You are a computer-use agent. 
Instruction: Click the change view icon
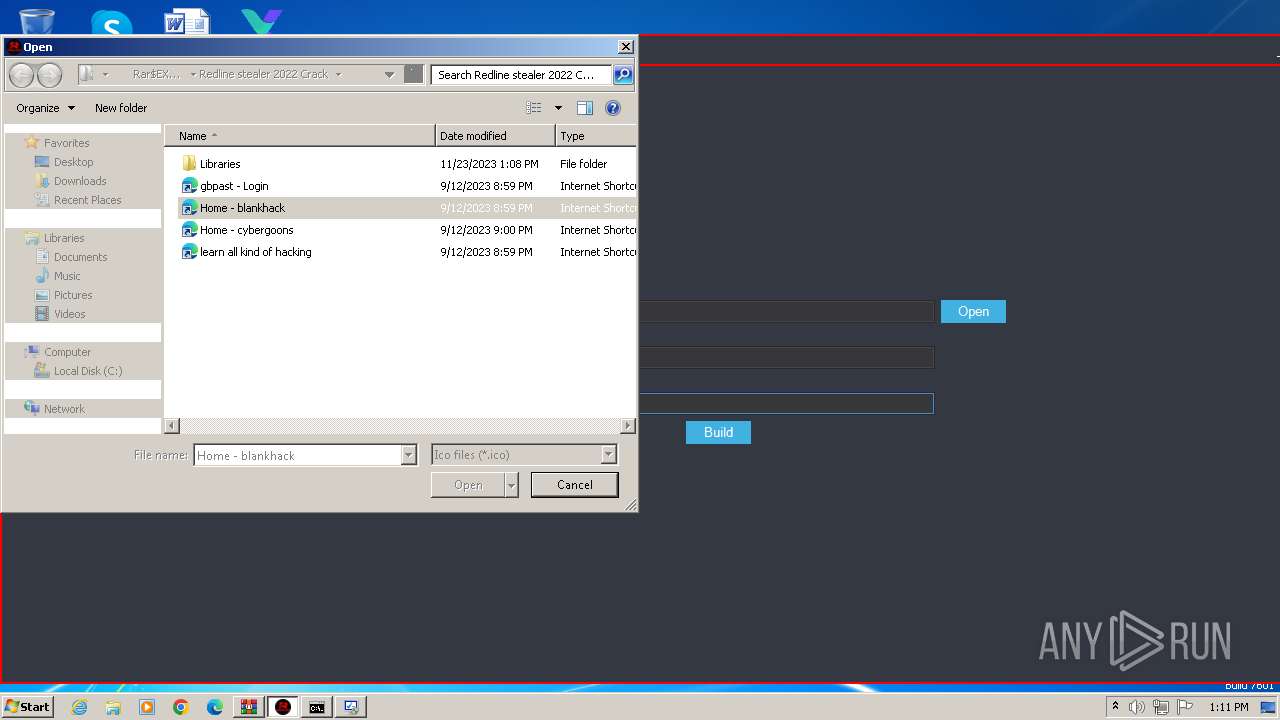(534, 108)
